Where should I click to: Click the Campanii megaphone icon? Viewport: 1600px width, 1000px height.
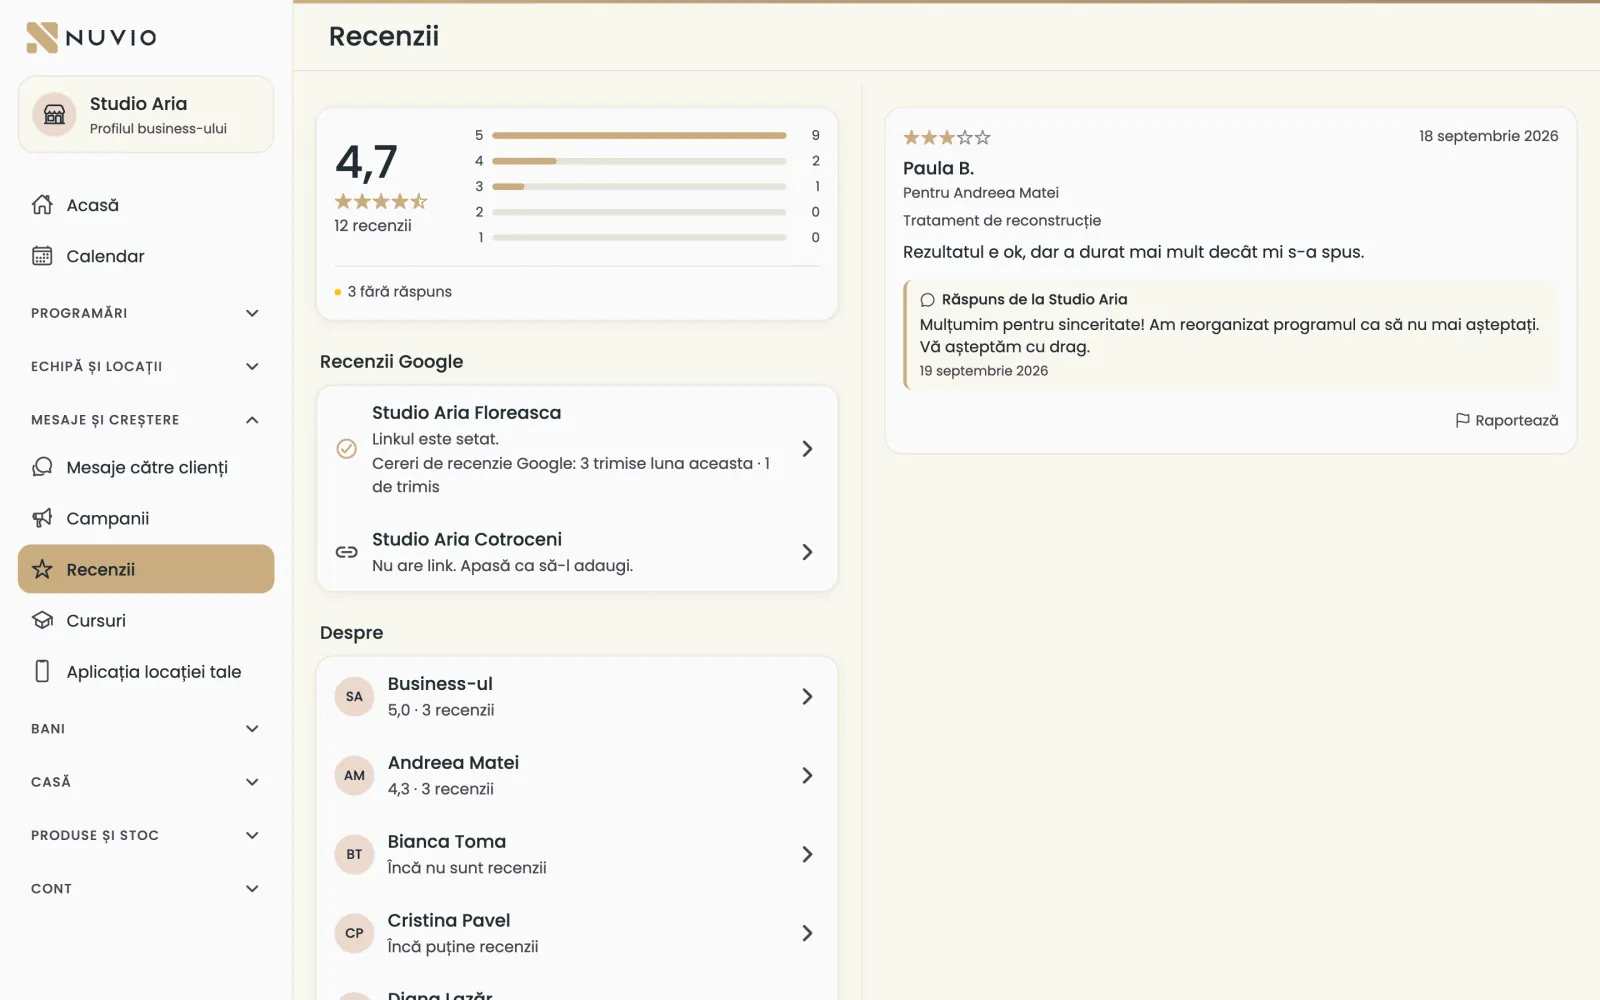click(x=42, y=518)
